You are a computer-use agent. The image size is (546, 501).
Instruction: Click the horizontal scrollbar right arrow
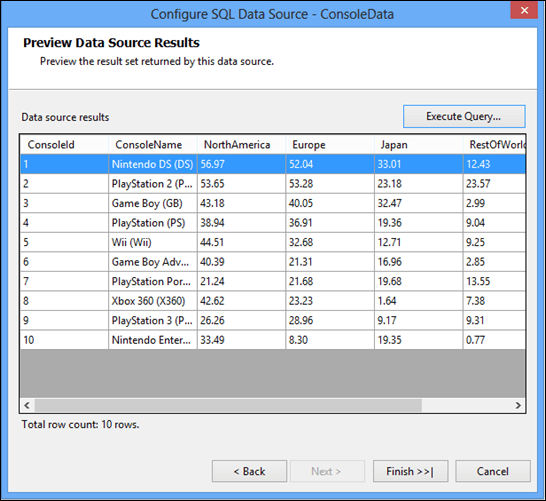(518, 405)
